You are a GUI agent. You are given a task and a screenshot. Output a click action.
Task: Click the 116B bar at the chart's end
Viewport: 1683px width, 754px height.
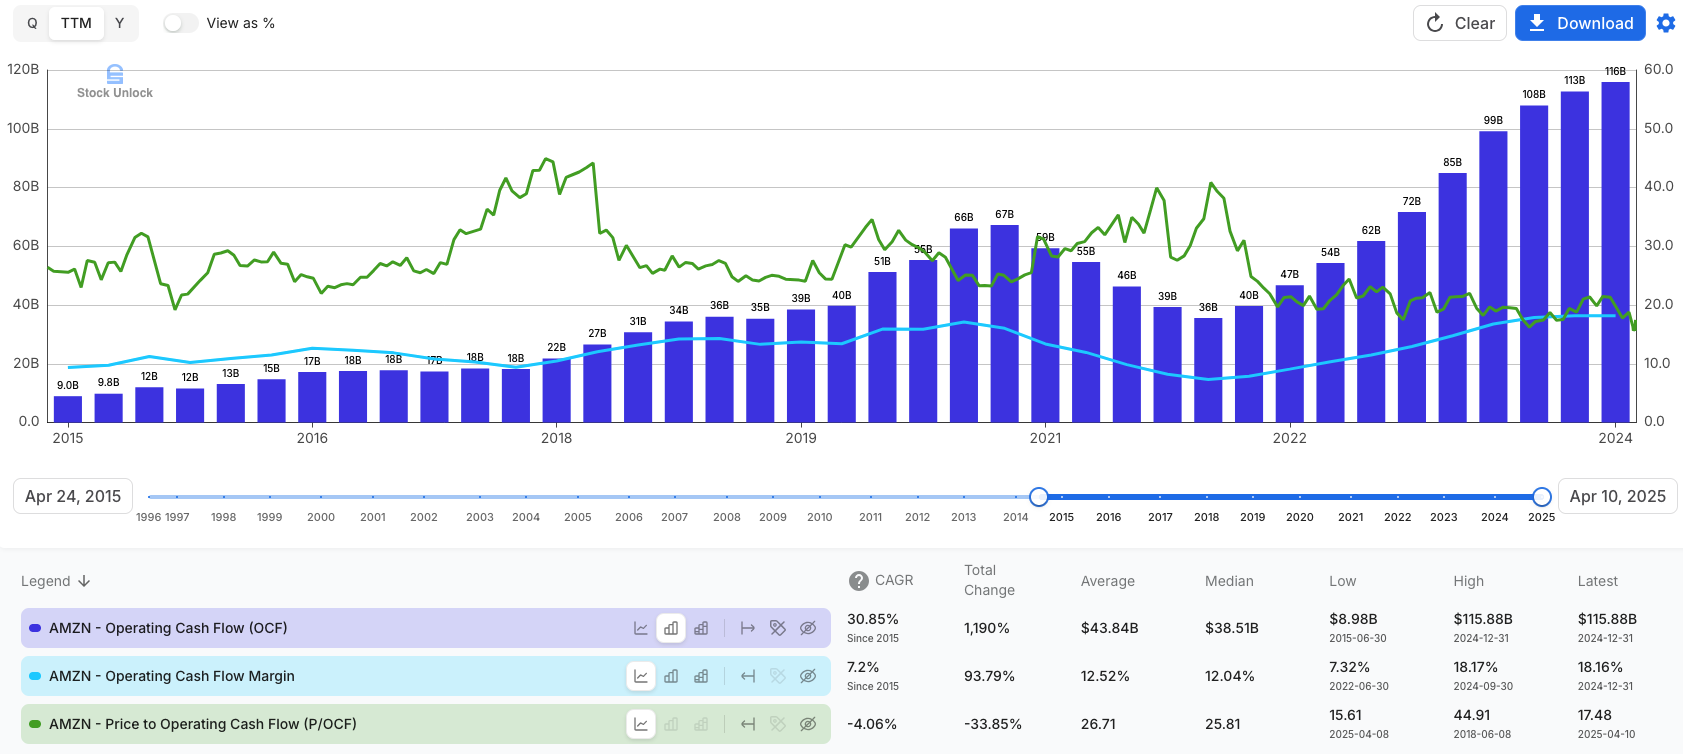pyautogui.click(x=1615, y=251)
